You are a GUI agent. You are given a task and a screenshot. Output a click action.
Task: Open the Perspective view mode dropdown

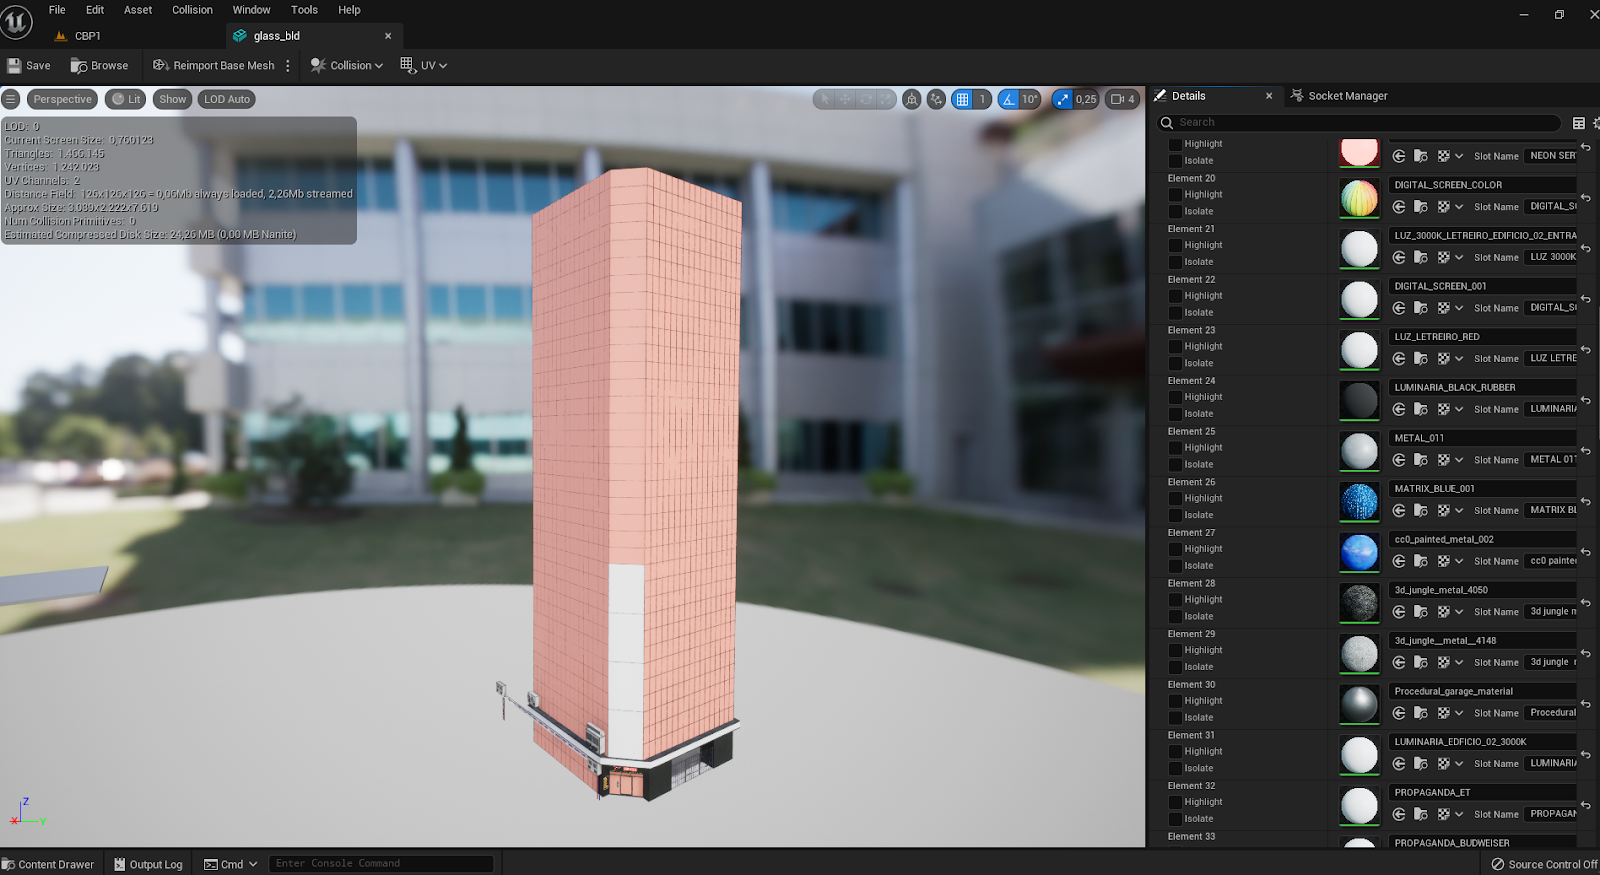pos(62,99)
